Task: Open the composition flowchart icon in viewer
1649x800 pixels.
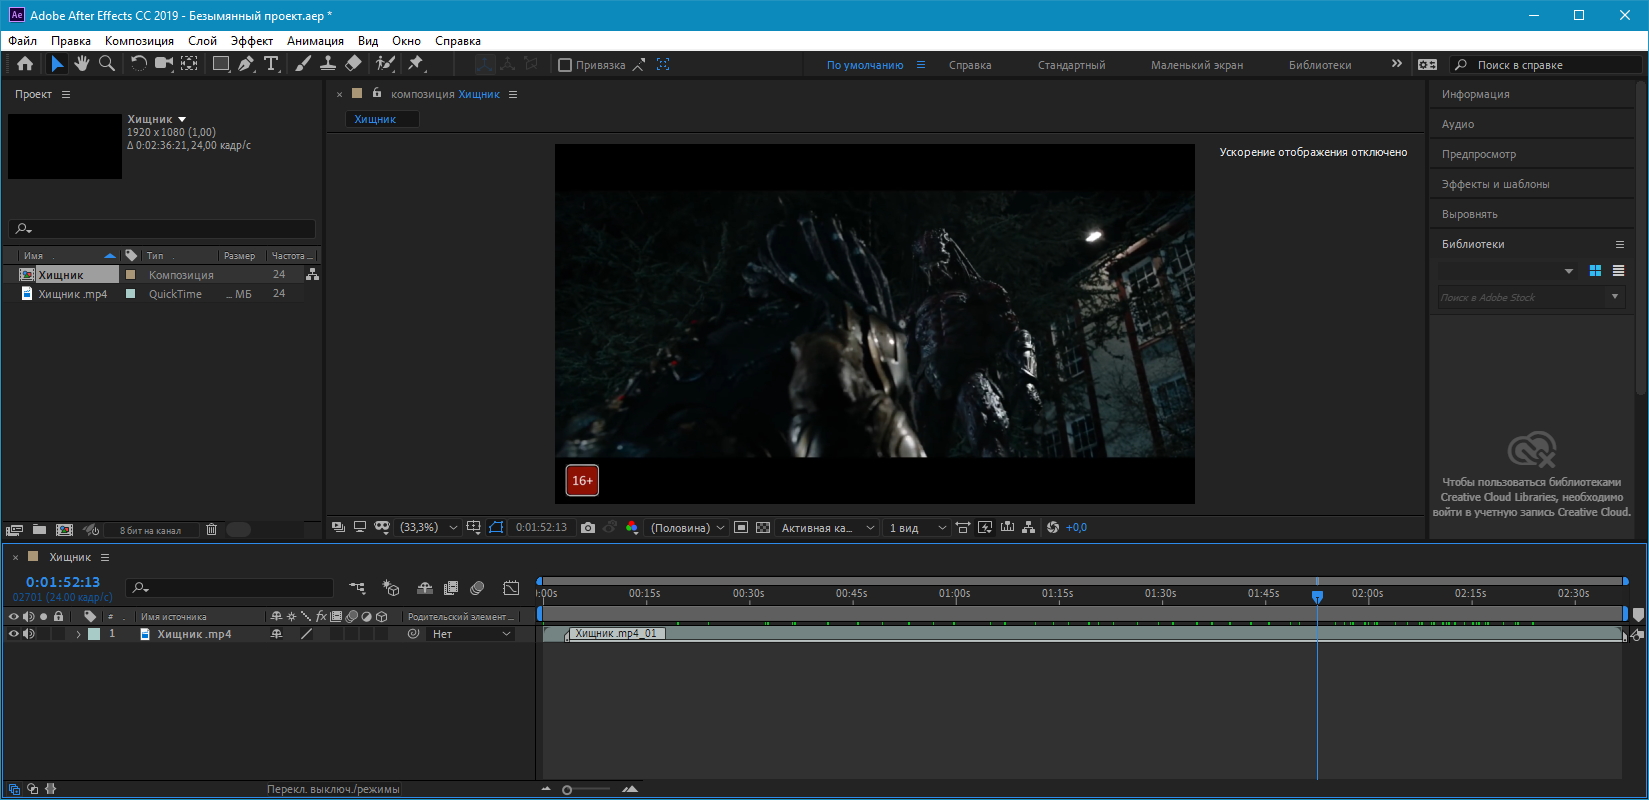Action: pos(1029,528)
